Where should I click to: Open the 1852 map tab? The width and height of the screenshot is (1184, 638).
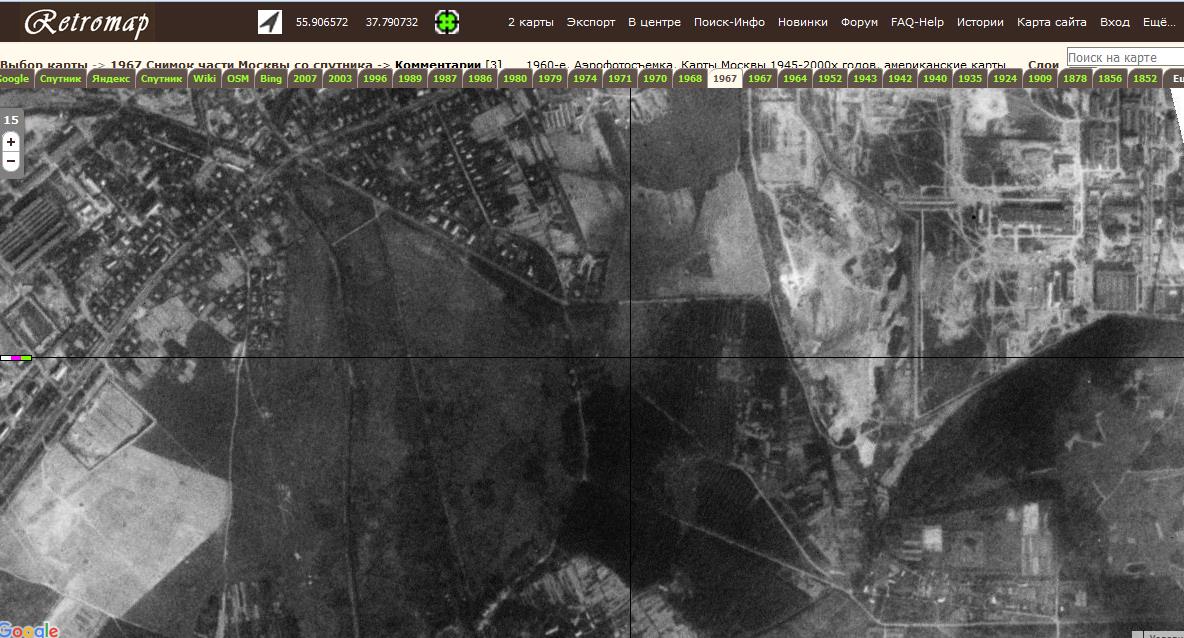point(1145,79)
